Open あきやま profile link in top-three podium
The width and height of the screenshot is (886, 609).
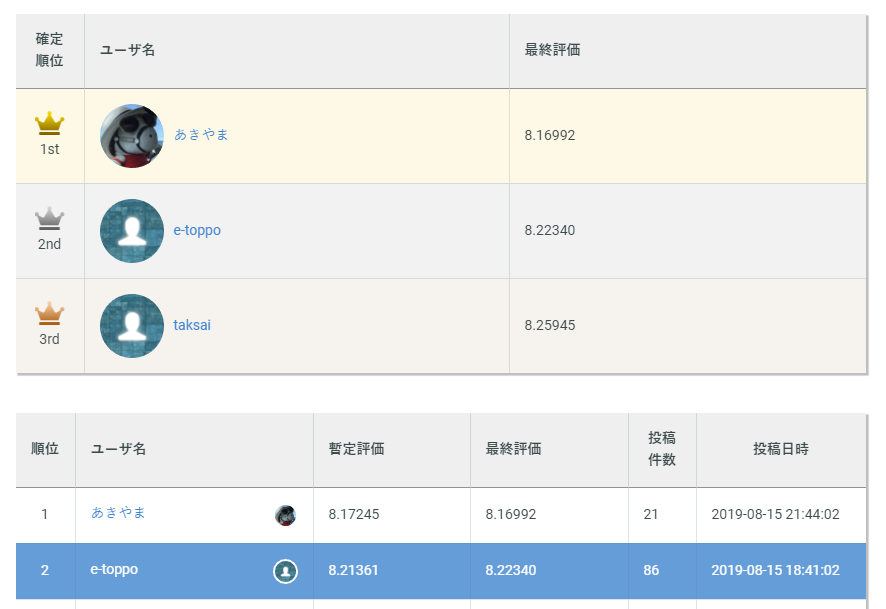point(201,134)
